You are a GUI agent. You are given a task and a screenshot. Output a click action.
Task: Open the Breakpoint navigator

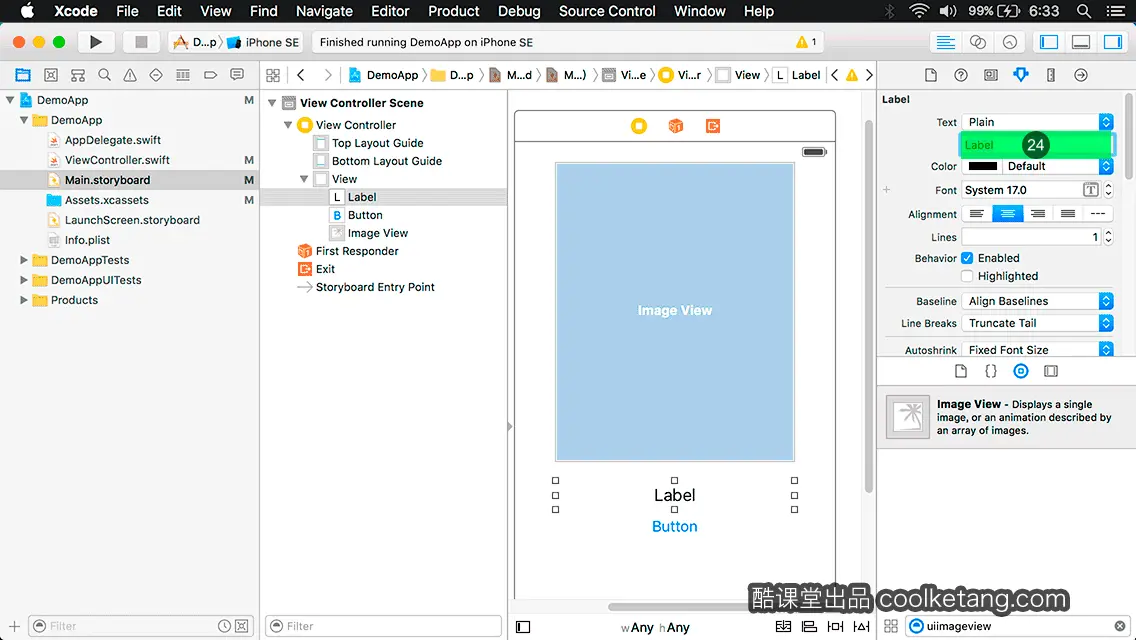[210, 75]
